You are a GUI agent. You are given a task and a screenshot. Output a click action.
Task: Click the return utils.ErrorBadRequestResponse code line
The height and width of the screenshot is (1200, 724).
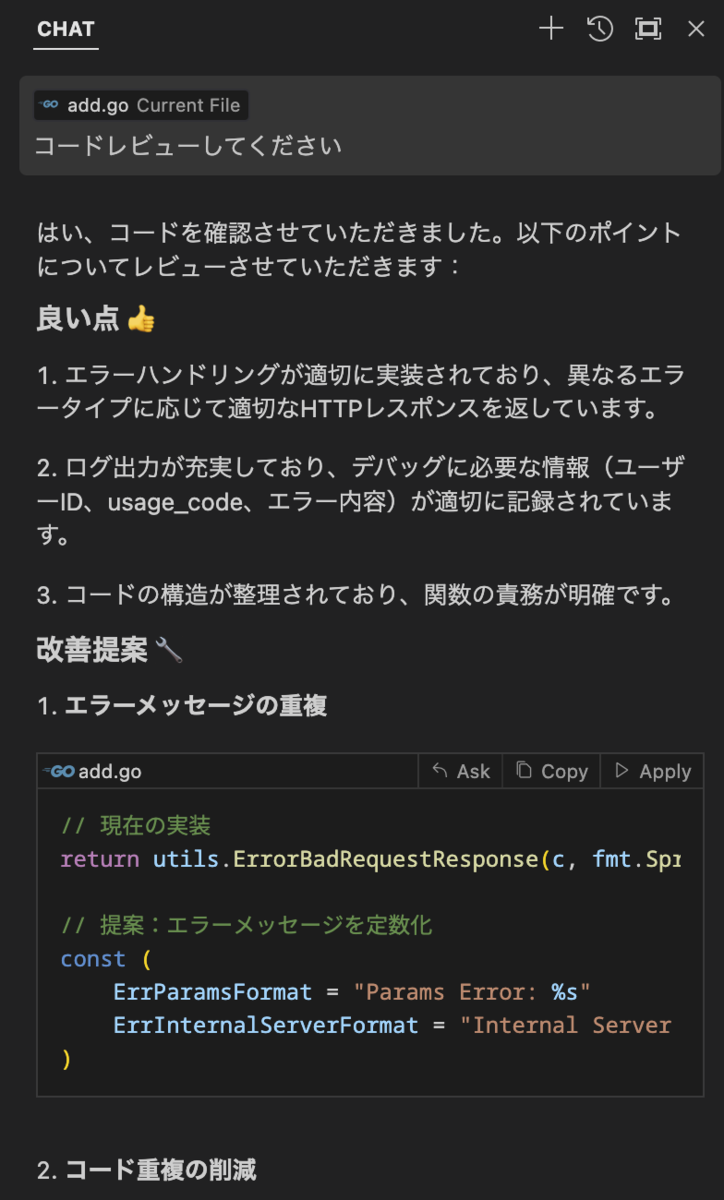[370, 859]
